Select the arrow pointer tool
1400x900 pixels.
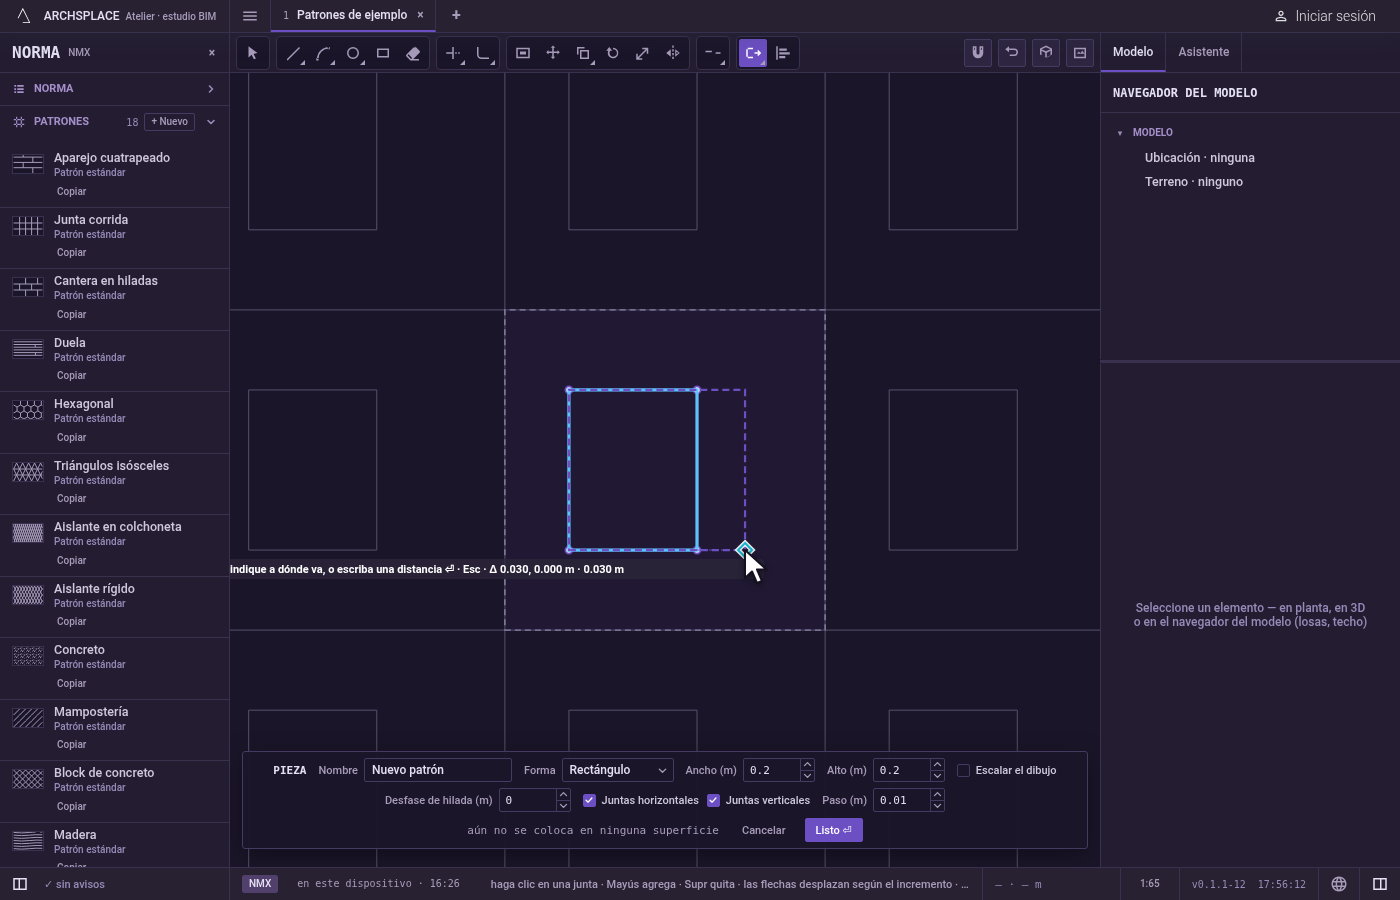pos(252,53)
